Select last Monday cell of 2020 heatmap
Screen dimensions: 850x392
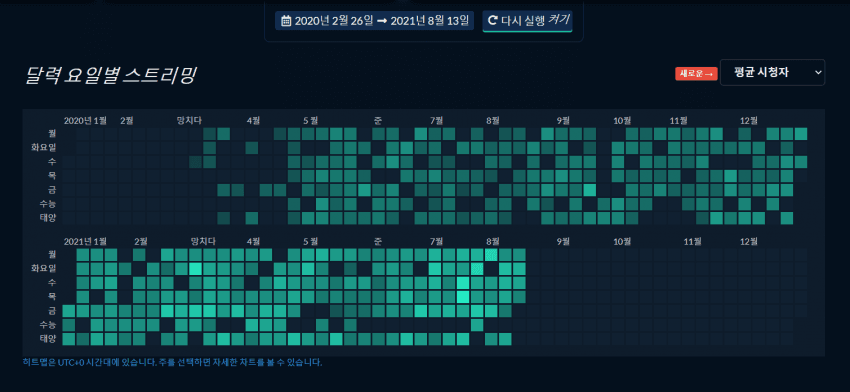pos(801,133)
